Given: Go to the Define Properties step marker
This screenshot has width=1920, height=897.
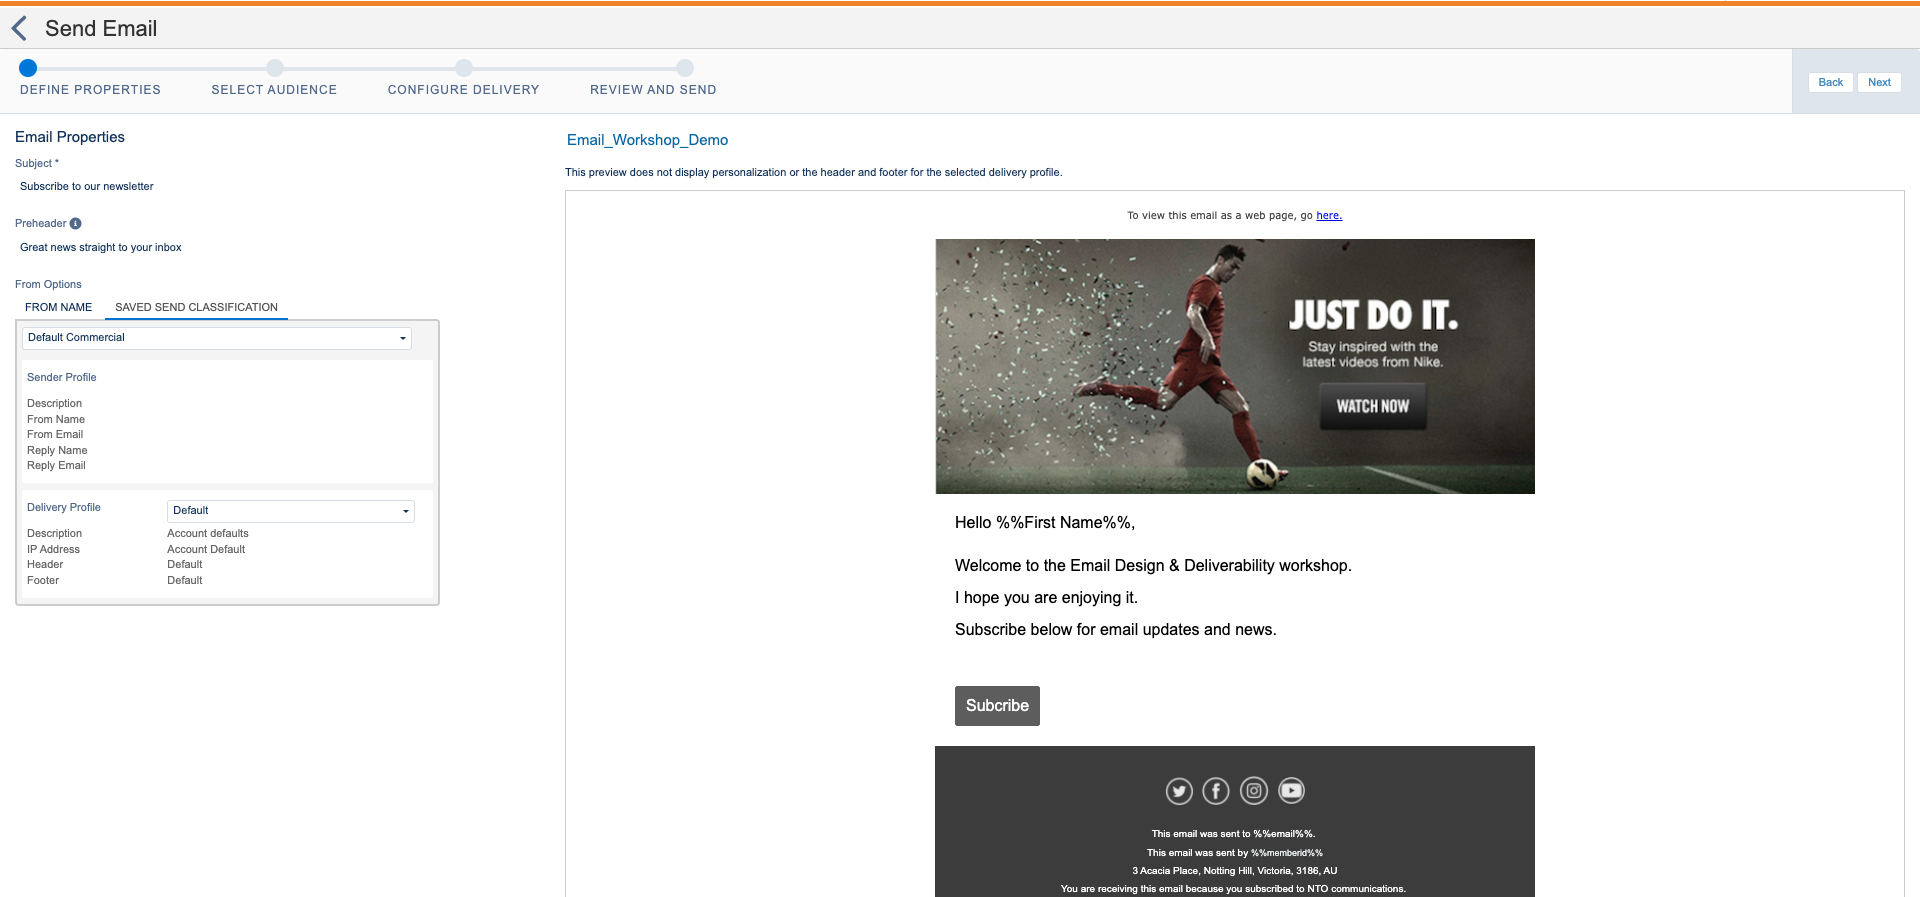Looking at the screenshot, I should pyautogui.click(x=28, y=68).
